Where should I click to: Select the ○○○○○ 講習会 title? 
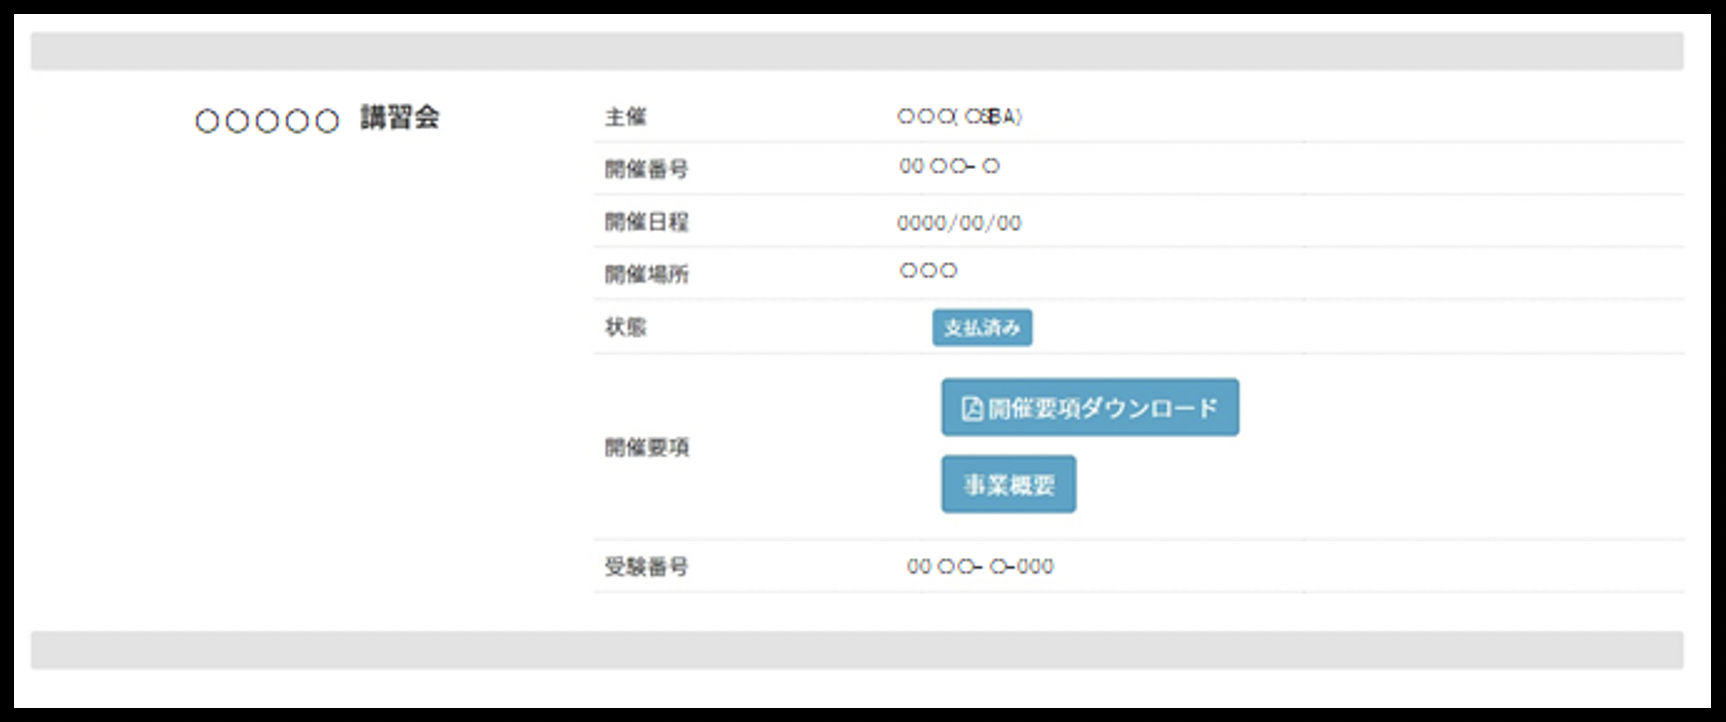tap(317, 119)
